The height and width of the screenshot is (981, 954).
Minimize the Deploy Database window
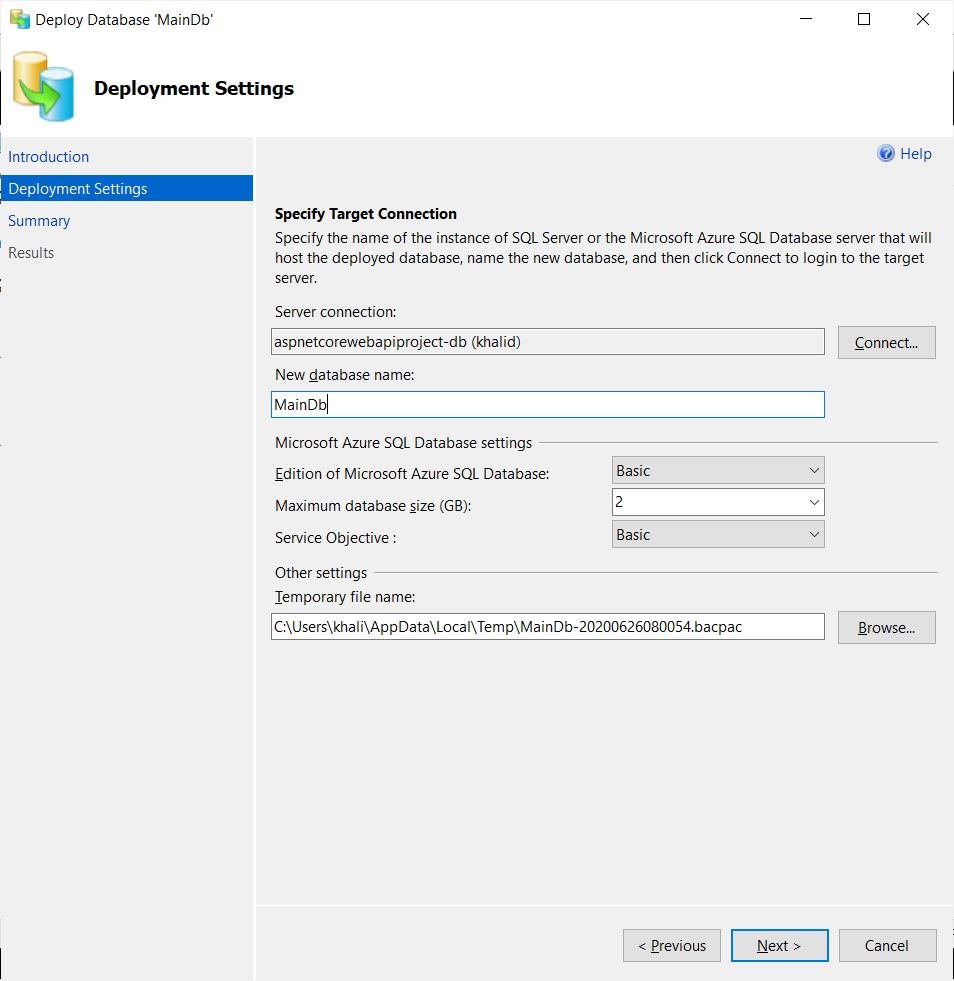tap(806, 19)
